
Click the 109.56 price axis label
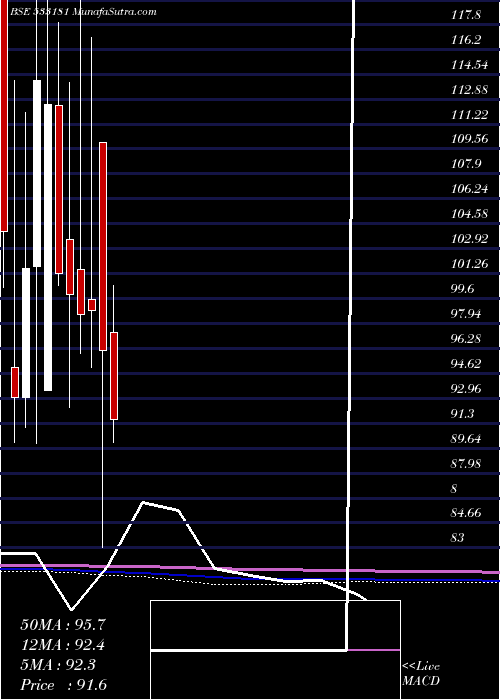(x=469, y=139)
